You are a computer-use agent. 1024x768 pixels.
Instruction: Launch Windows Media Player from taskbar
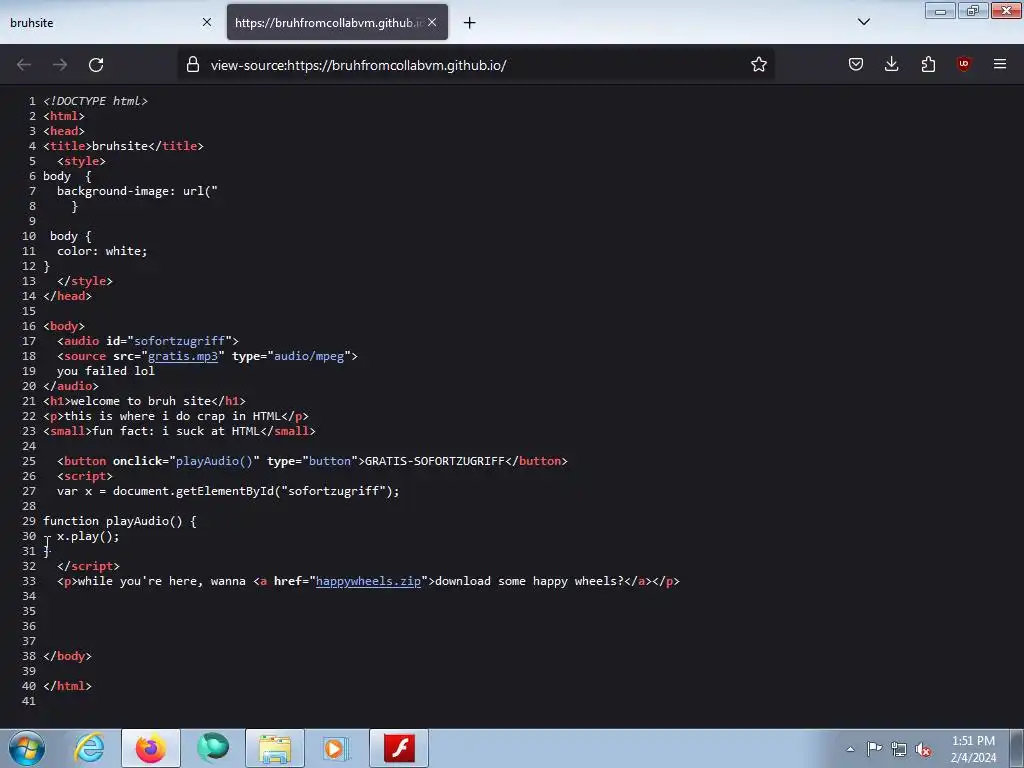(336, 748)
